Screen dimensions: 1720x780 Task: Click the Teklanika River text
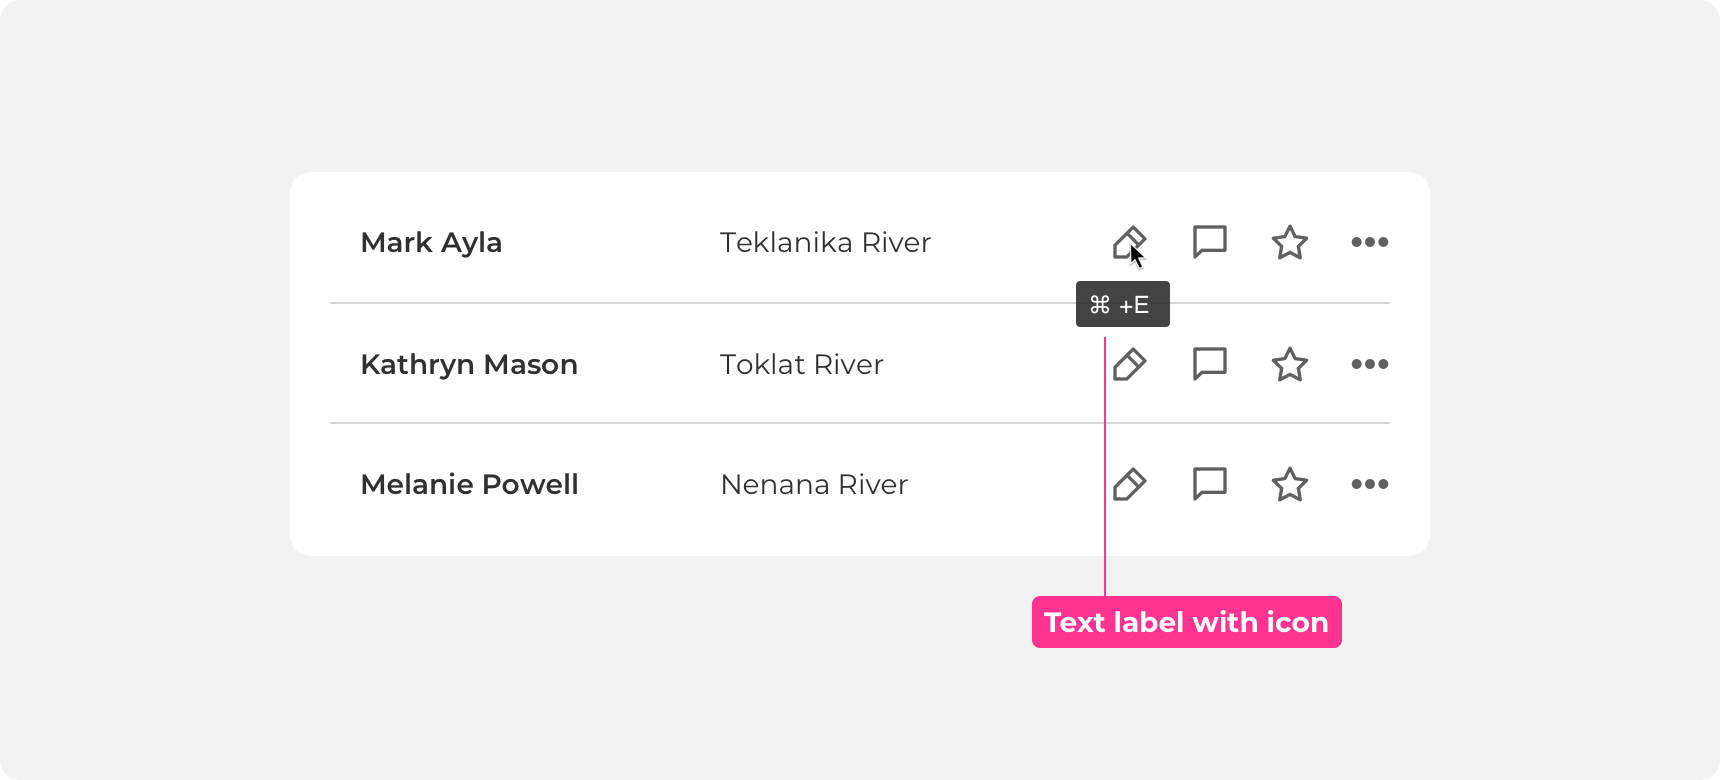pyautogui.click(x=825, y=243)
